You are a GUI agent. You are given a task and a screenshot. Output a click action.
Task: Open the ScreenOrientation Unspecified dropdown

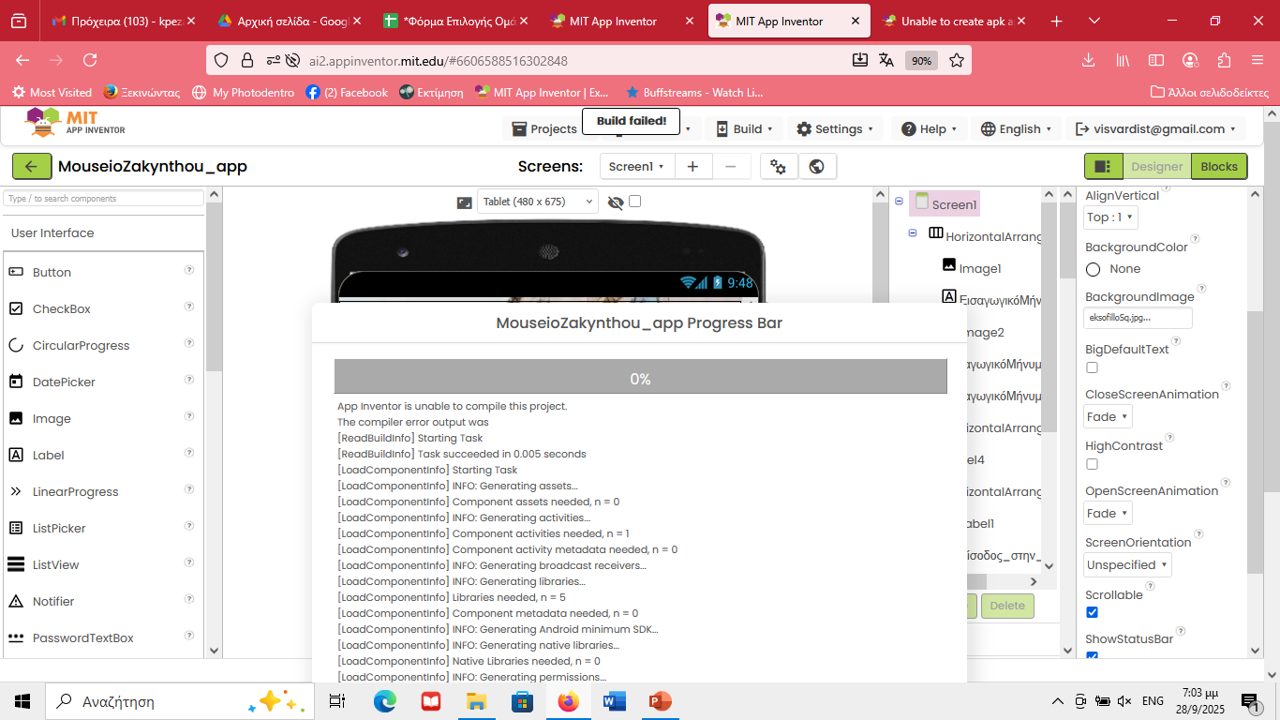(x=1127, y=565)
